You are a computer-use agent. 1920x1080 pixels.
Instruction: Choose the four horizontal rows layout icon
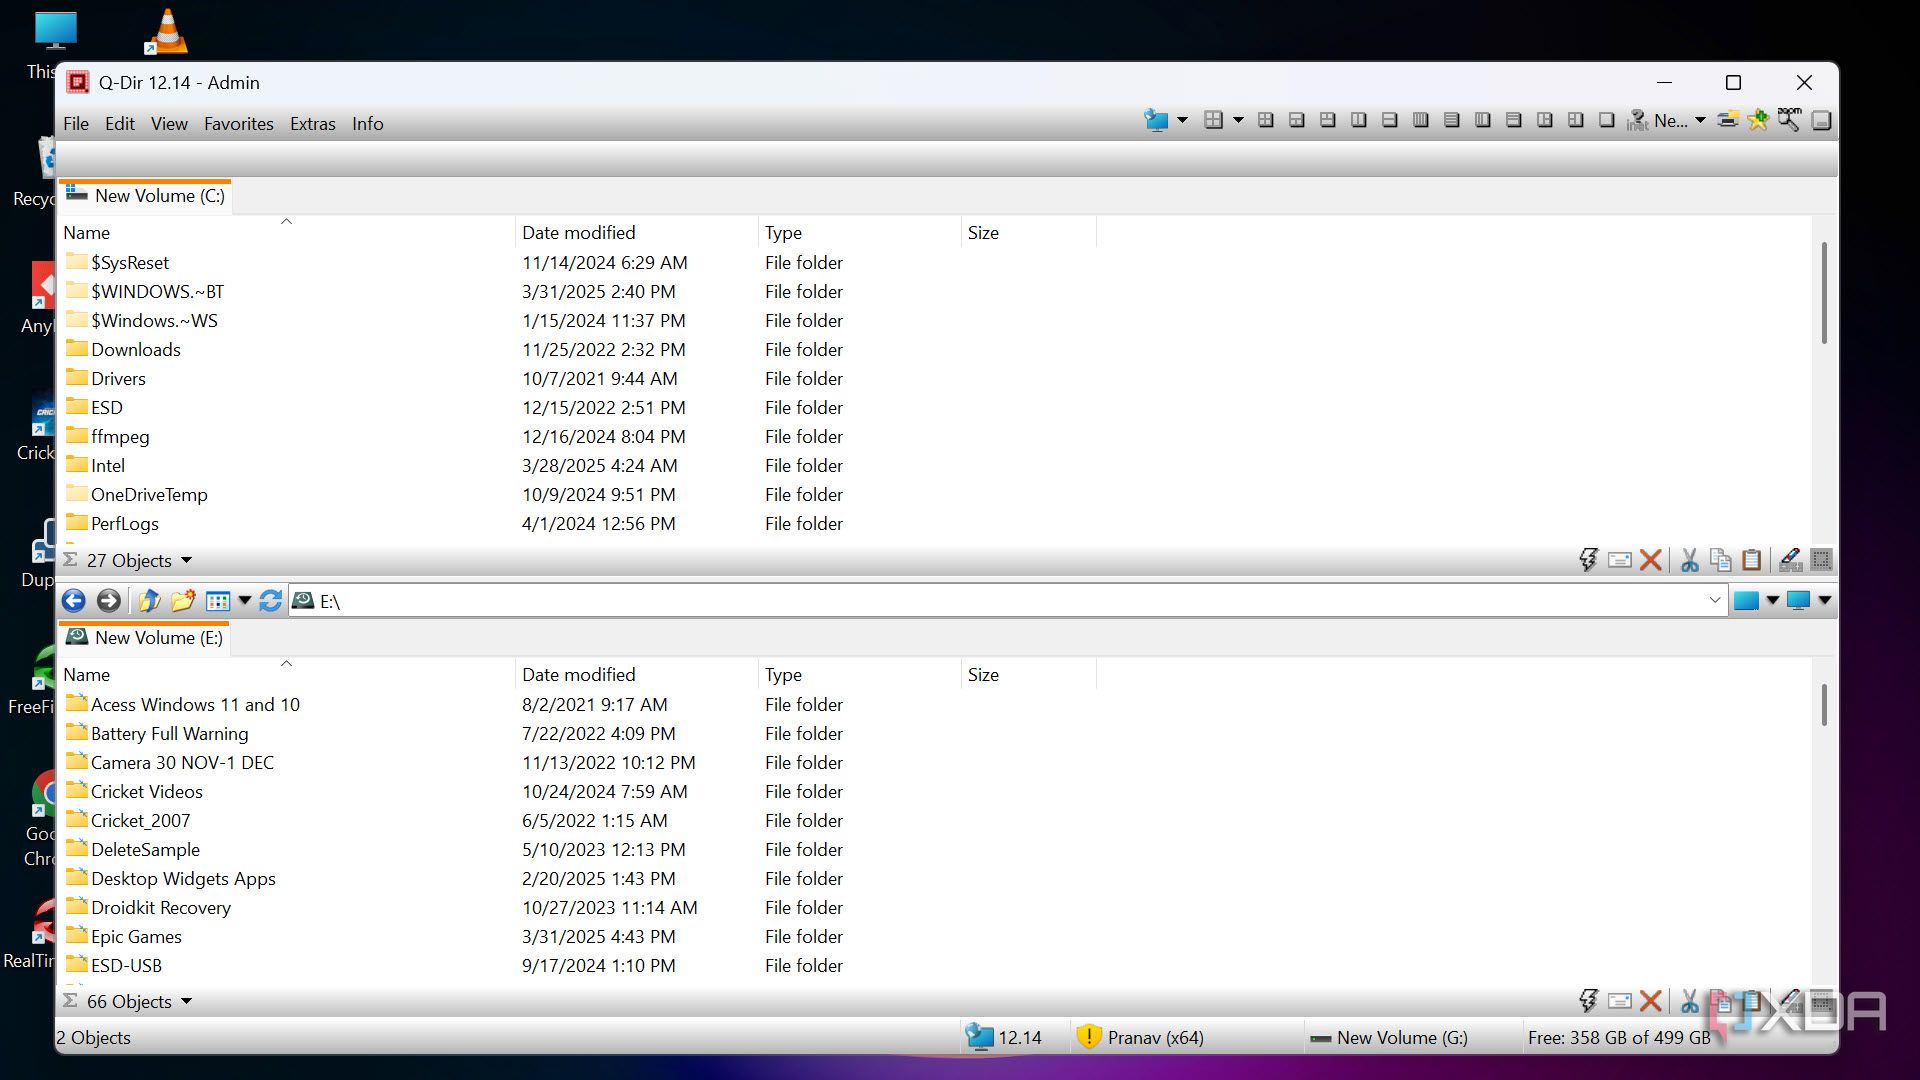tap(1451, 120)
